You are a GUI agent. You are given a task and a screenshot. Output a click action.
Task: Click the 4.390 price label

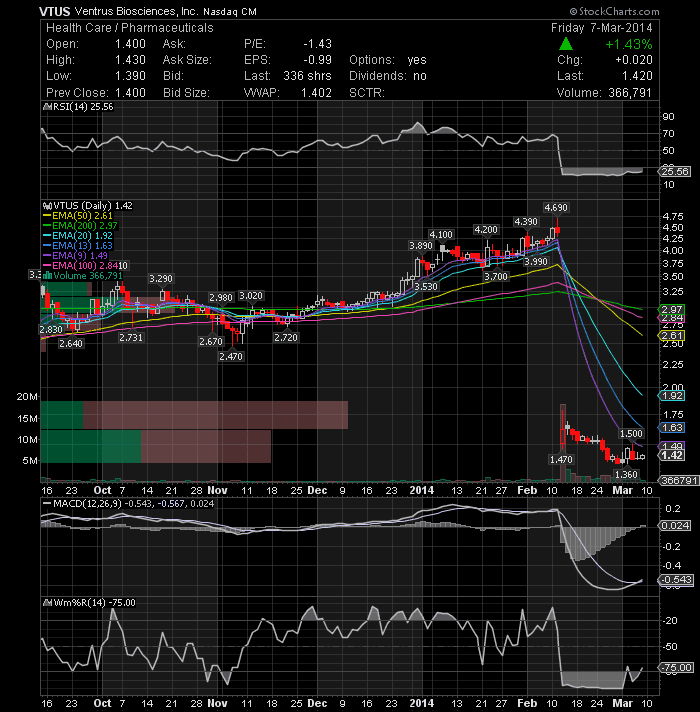[526, 222]
